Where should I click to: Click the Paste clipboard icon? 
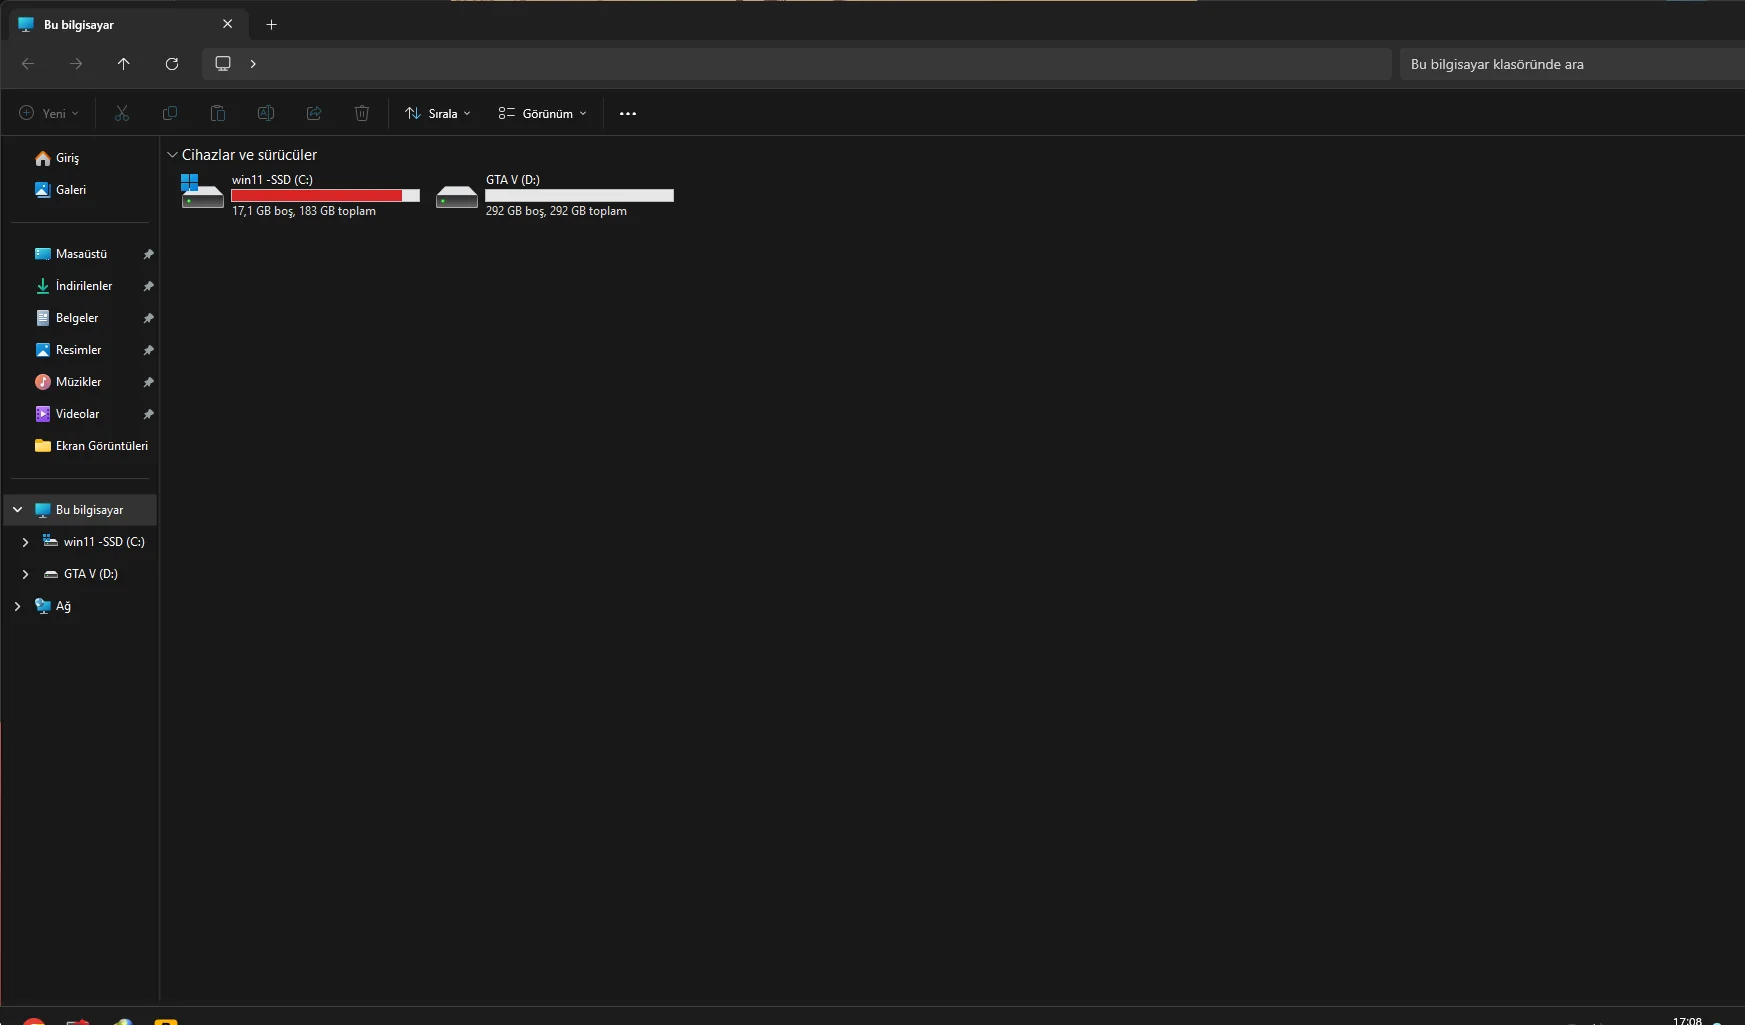(x=218, y=113)
